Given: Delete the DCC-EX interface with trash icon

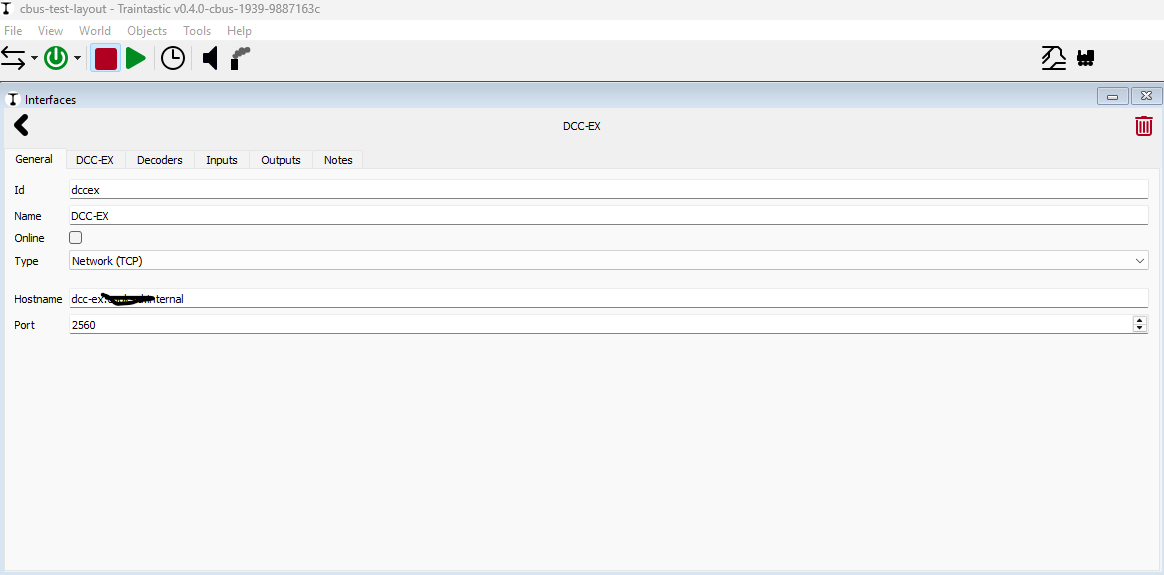Looking at the screenshot, I should (1143, 126).
